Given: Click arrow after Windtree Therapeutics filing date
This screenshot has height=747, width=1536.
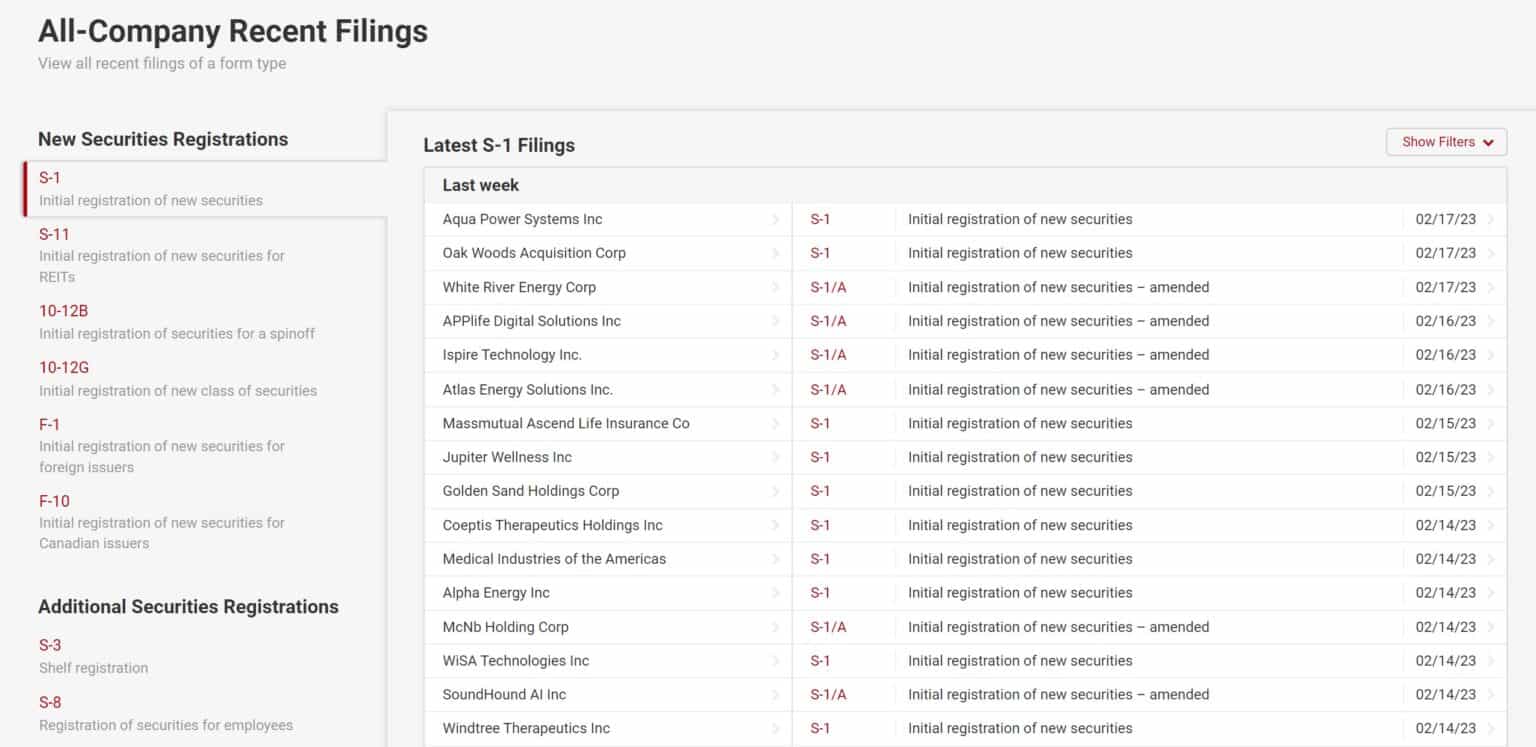Looking at the screenshot, I should coord(1491,729).
